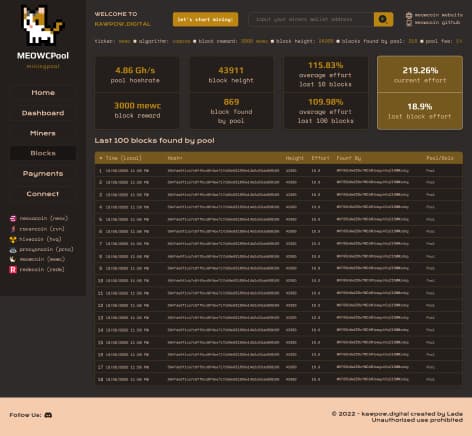Image resolution: width=472 pixels, height=436 pixels.
Task: Open meowcoin github link
Action: tap(437, 23)
